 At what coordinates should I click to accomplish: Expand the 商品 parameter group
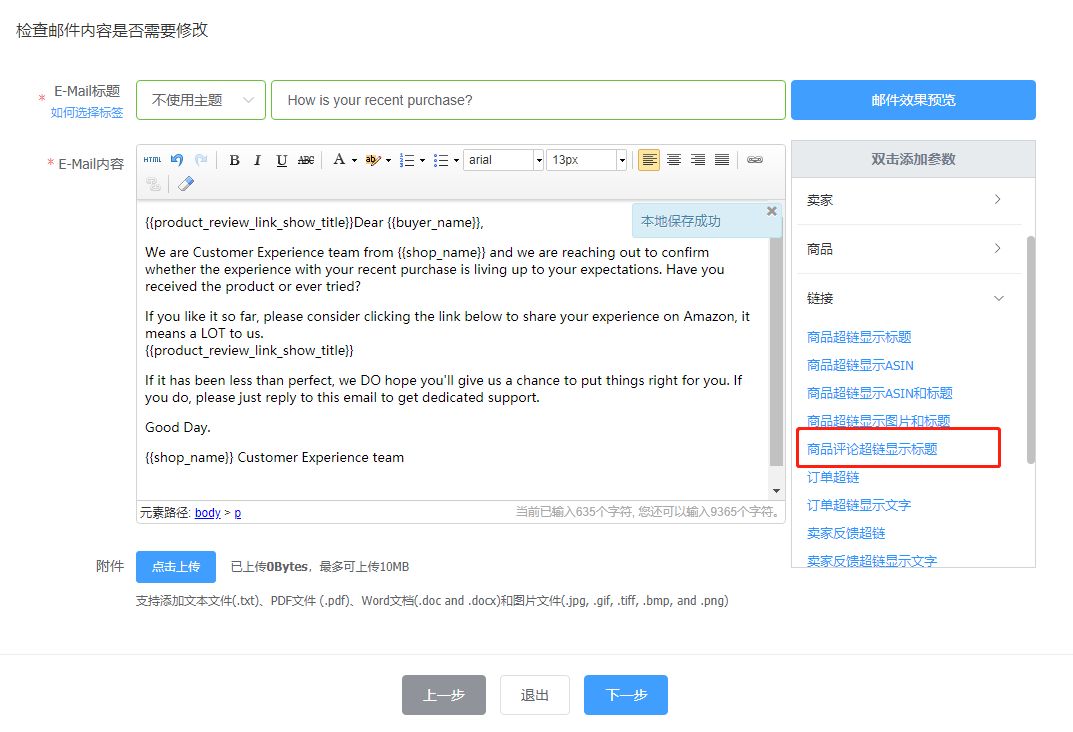point(908,249)
